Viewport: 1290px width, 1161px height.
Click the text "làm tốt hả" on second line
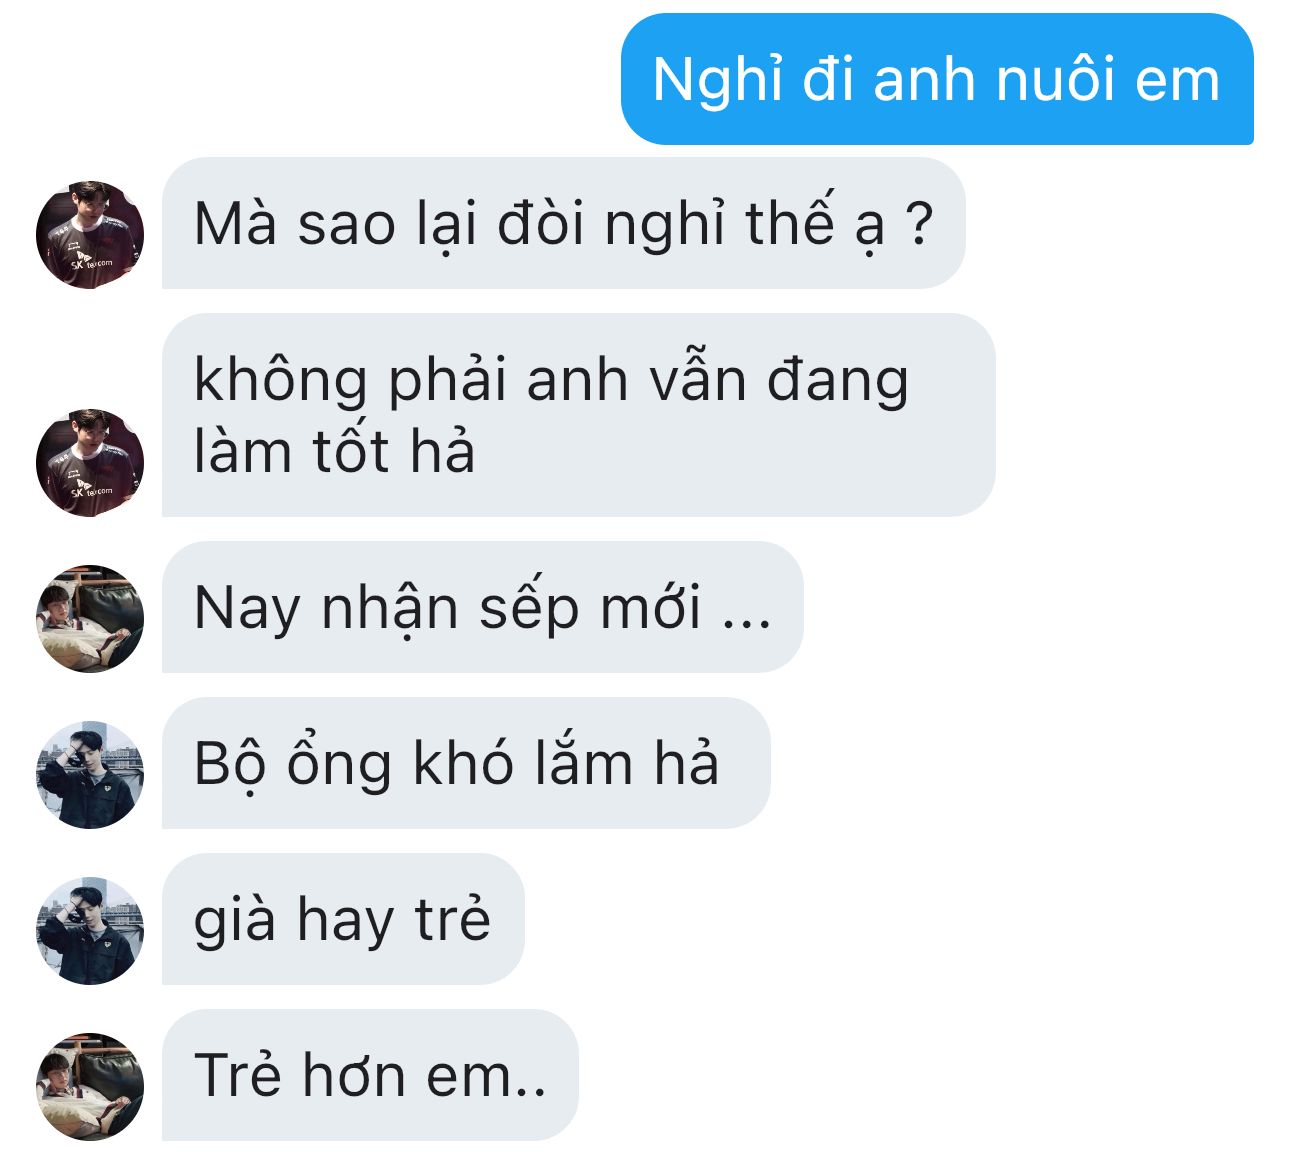(x=334, y=450)
